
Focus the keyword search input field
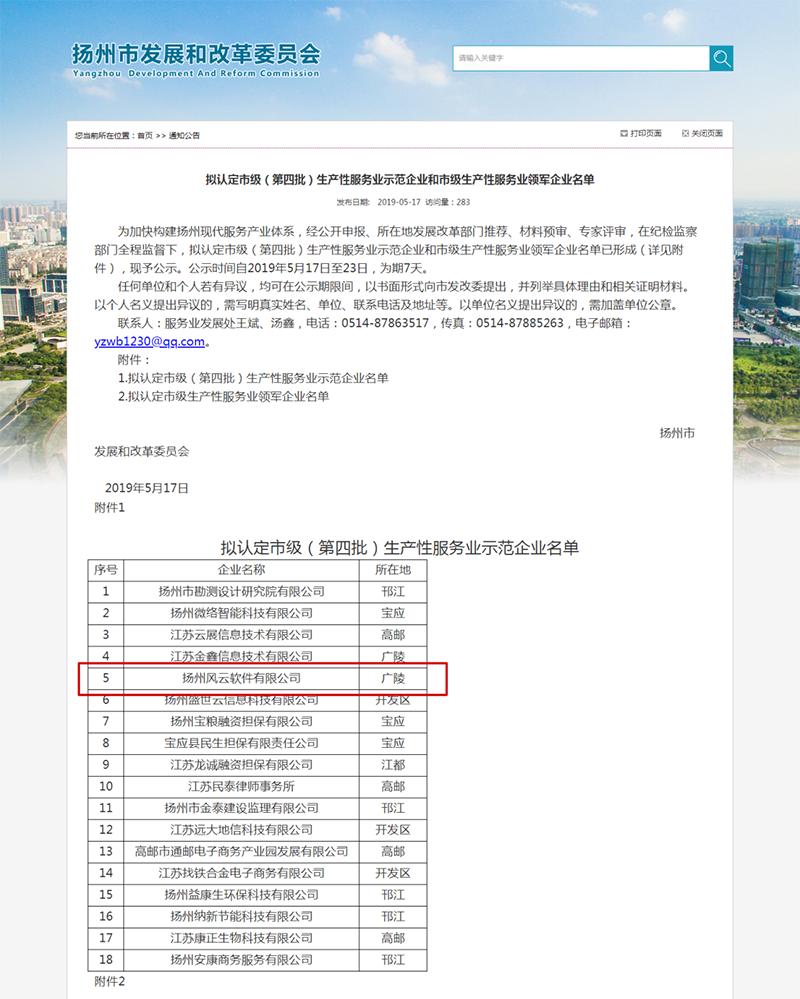(x=581, y=58)
